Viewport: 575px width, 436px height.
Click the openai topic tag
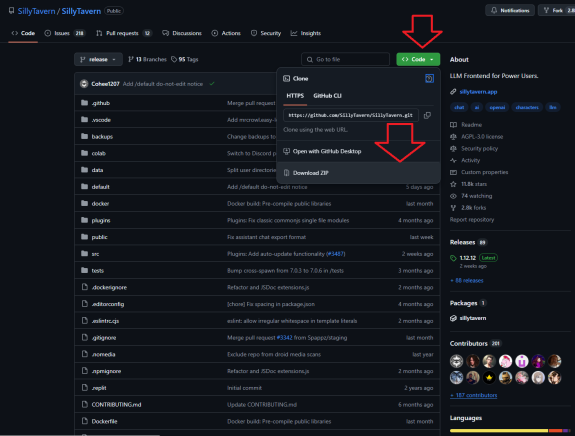pyautogui.click(x=497, y=107)
